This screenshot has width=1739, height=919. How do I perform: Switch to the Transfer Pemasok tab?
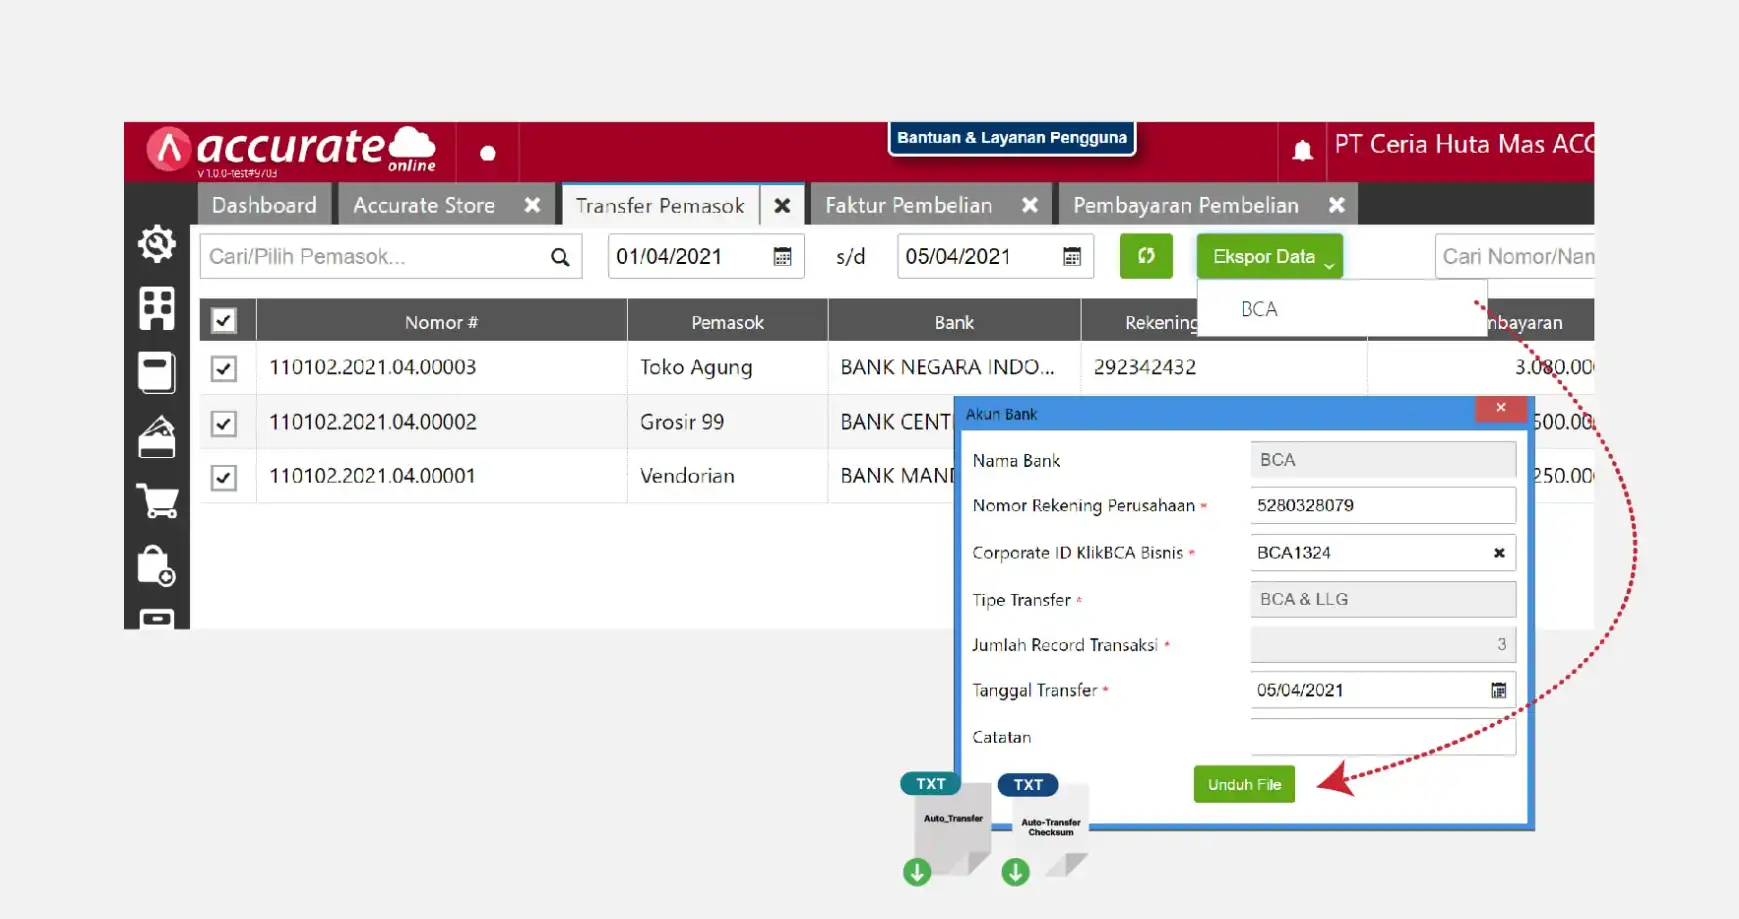(x=660, y=206)
